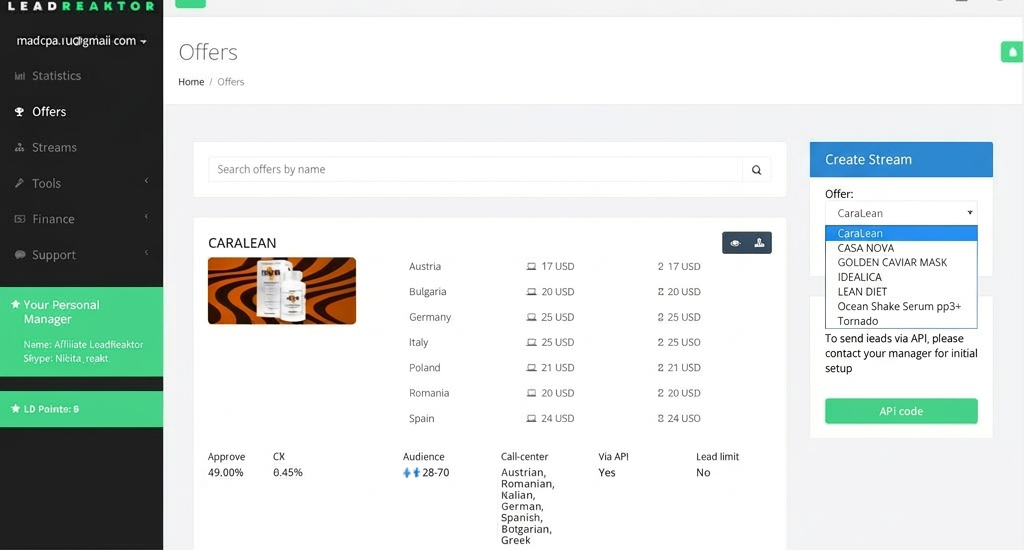Click the CARALEAN offer title
Screen dimensions: 1024x550
(x=242, y=243)
